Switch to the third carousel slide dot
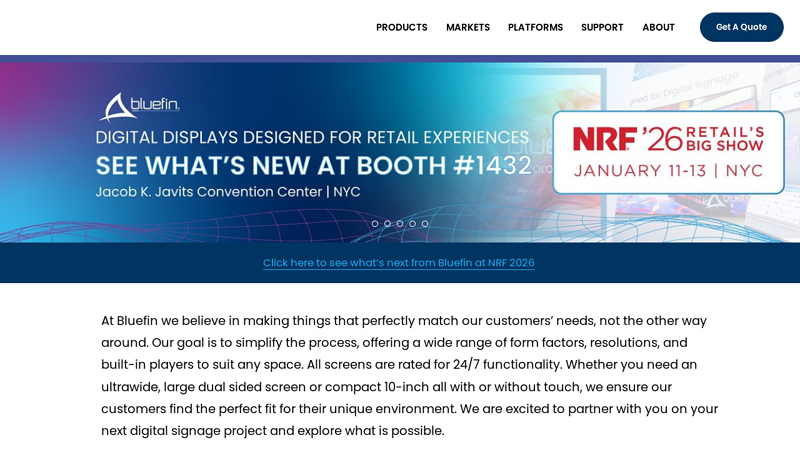 (x=400, y=224)
